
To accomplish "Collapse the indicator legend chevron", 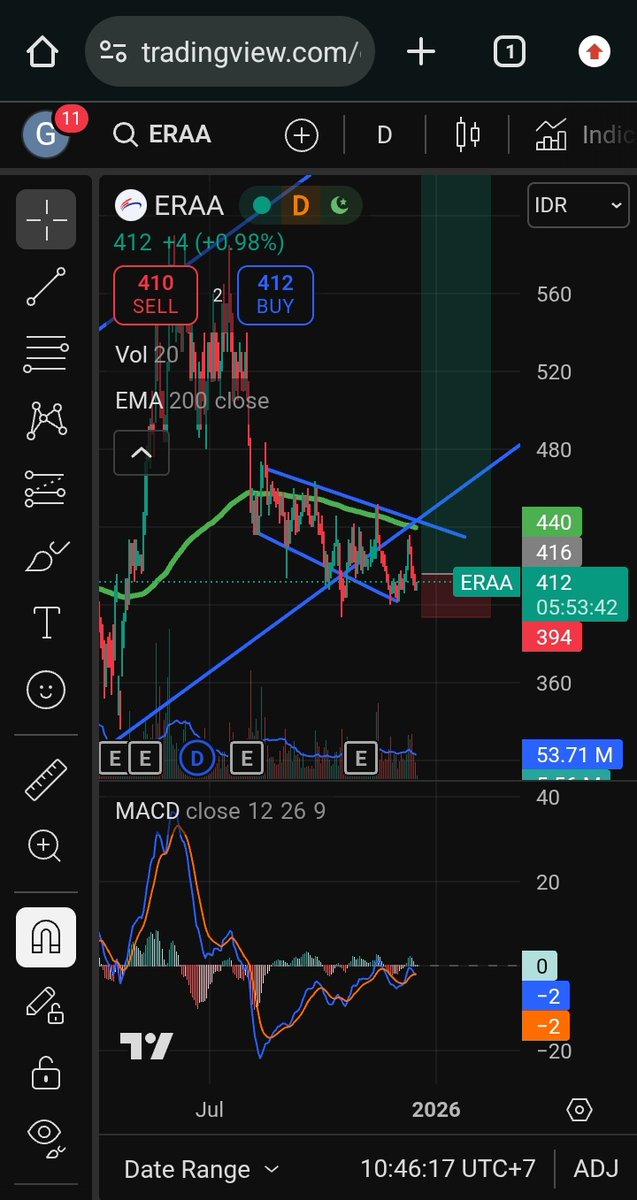I will [141, 453].
